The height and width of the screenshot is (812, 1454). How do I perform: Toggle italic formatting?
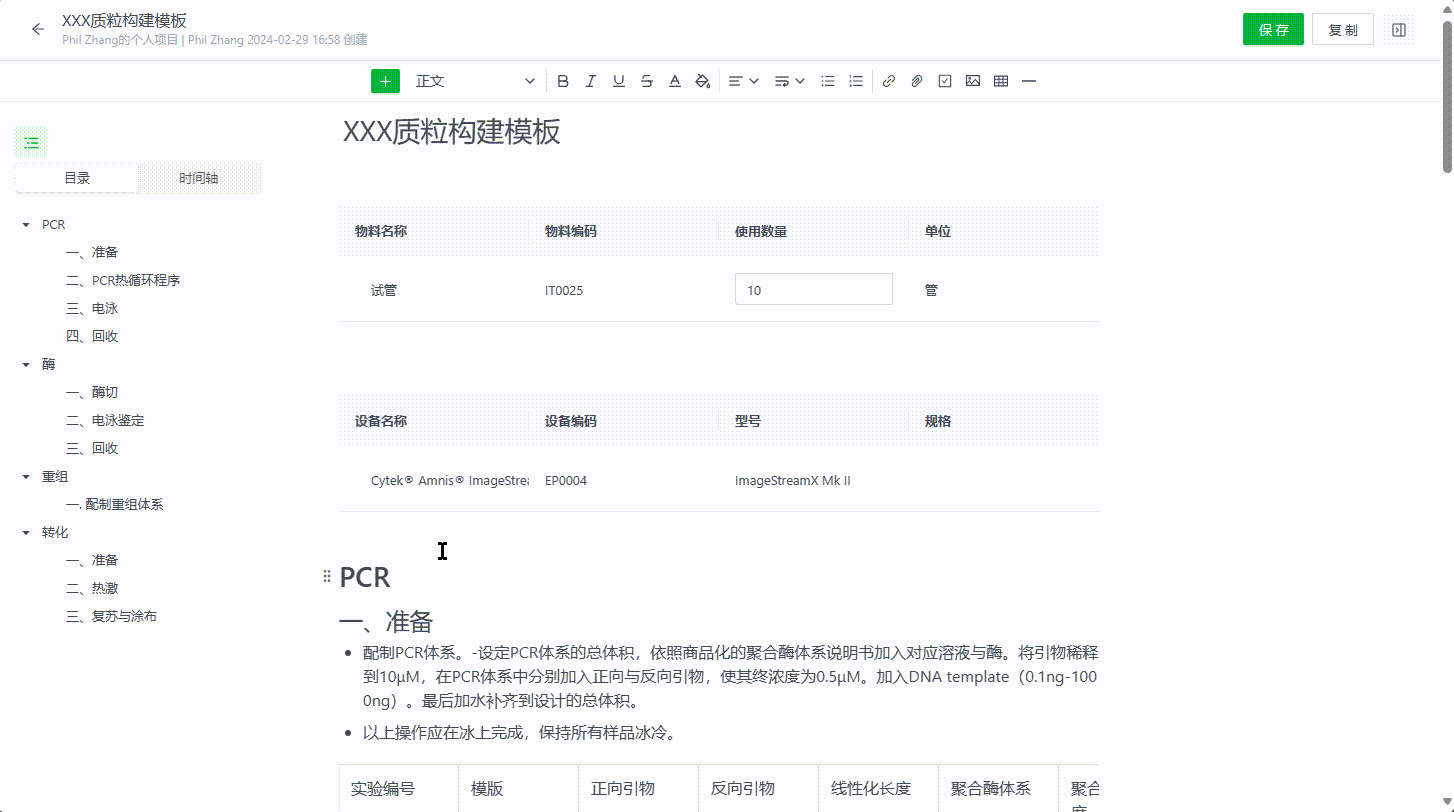[591, 81]
